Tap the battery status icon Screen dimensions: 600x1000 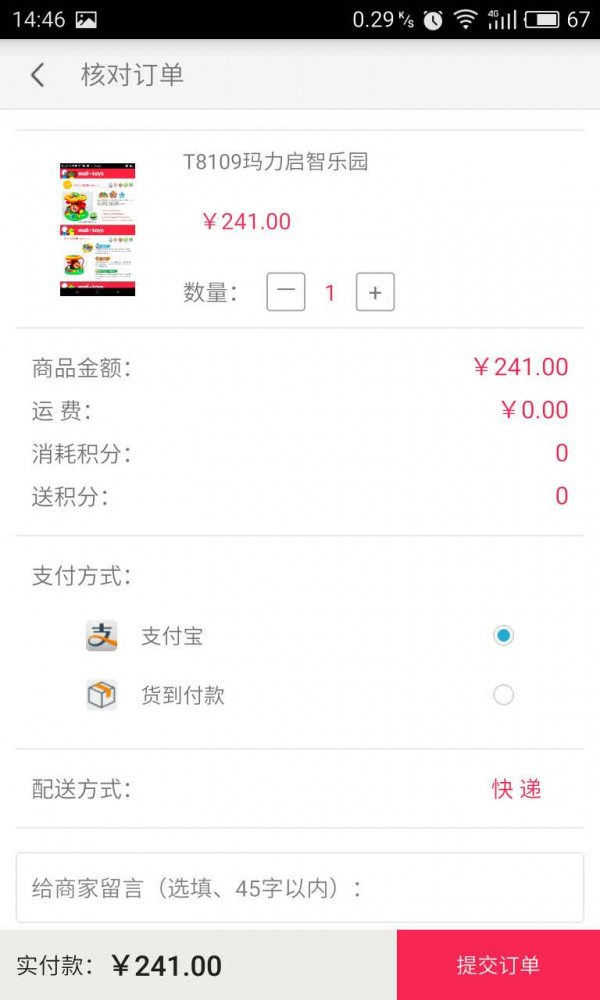click(x=541, y=19)
